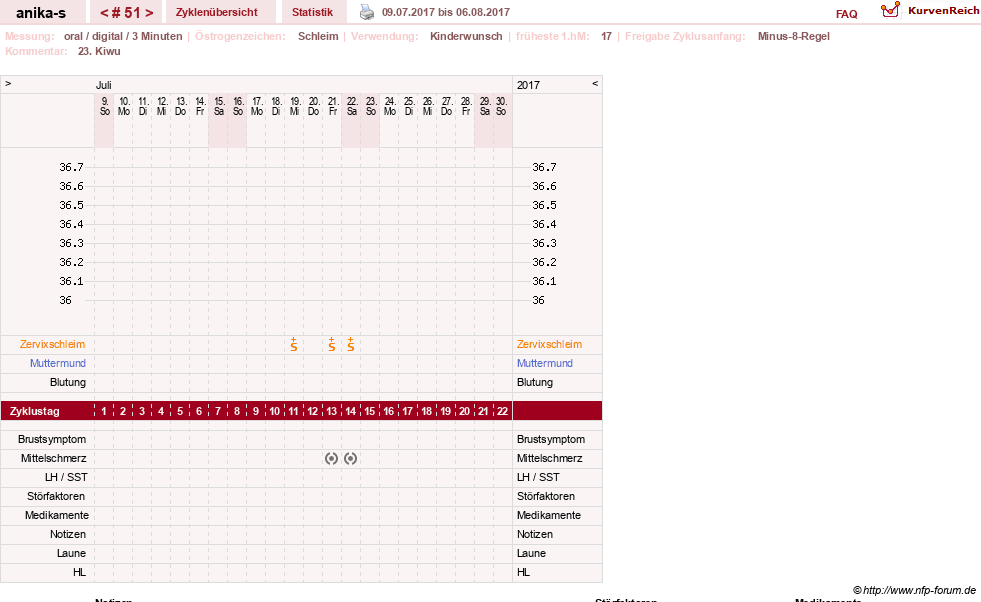
Task: Click date column '22. Sa'
Action: point(352,106)
